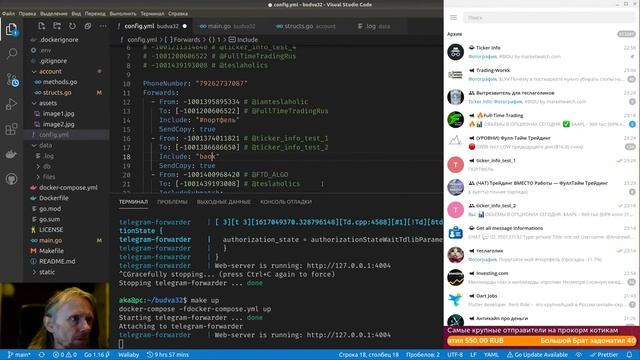Open Trading-Workk chat in Telegram

pyautogui.click(x=542, y=75)
